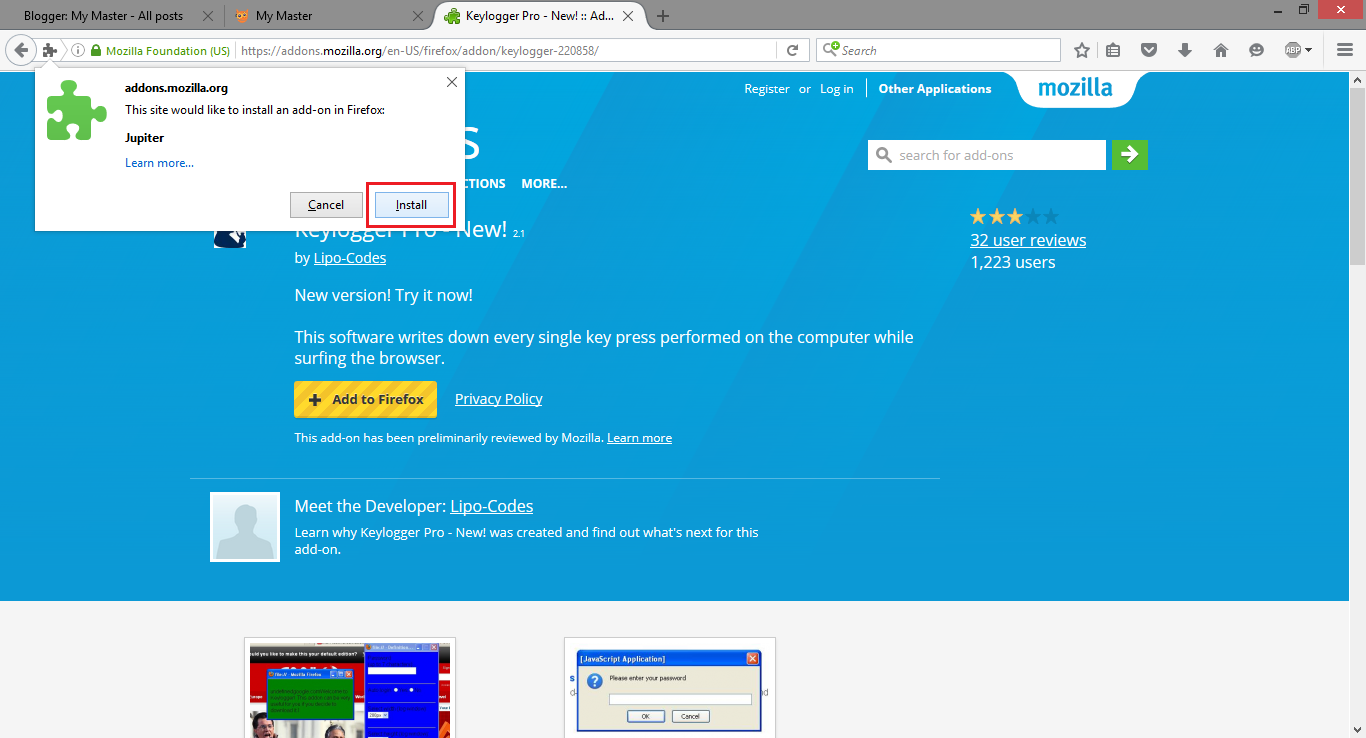Open the Log in link

(x=837, y=89)
